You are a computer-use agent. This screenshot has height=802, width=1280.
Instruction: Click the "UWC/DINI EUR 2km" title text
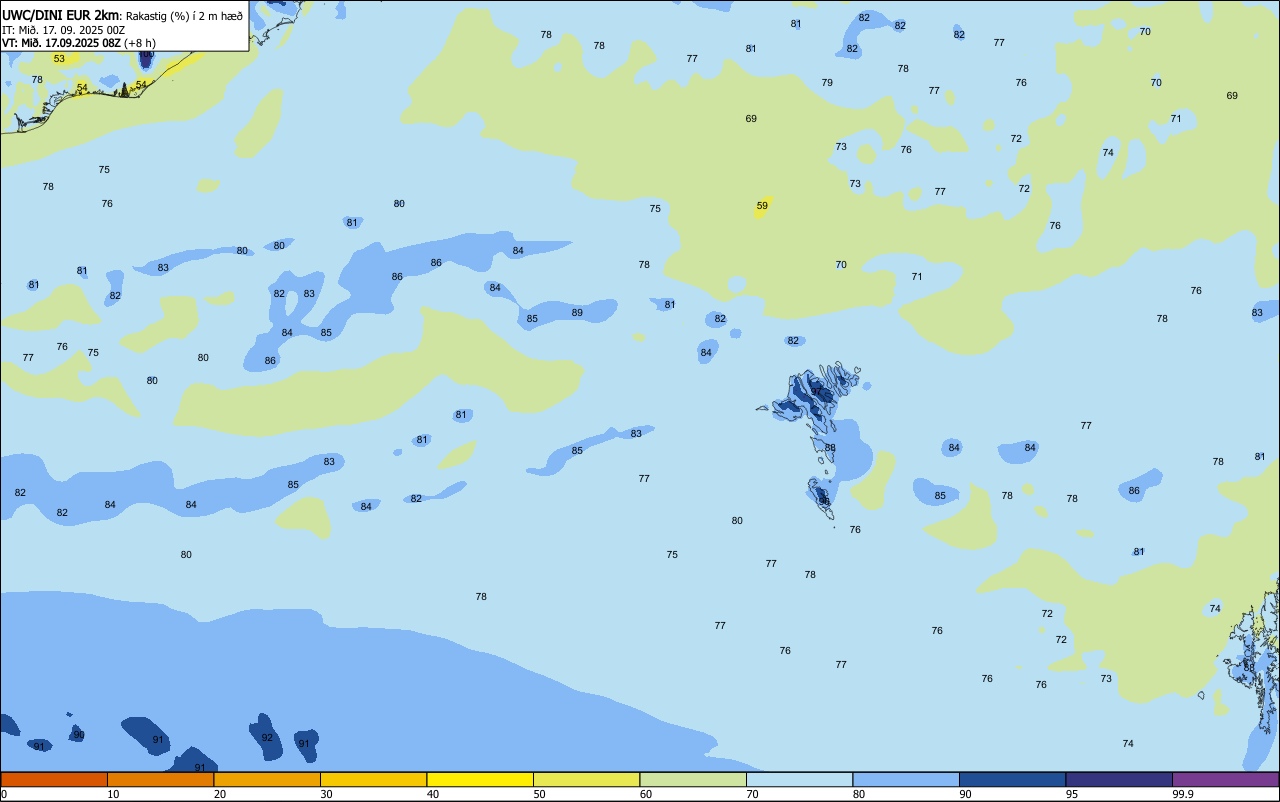pyautogui.click(x=61, y=15)
